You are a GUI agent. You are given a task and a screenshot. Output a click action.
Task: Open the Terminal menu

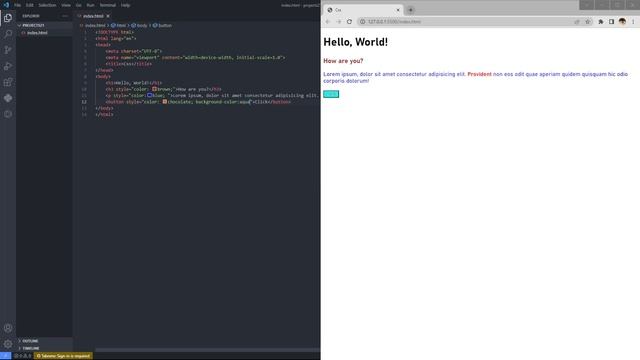click(x=108, y=5)
